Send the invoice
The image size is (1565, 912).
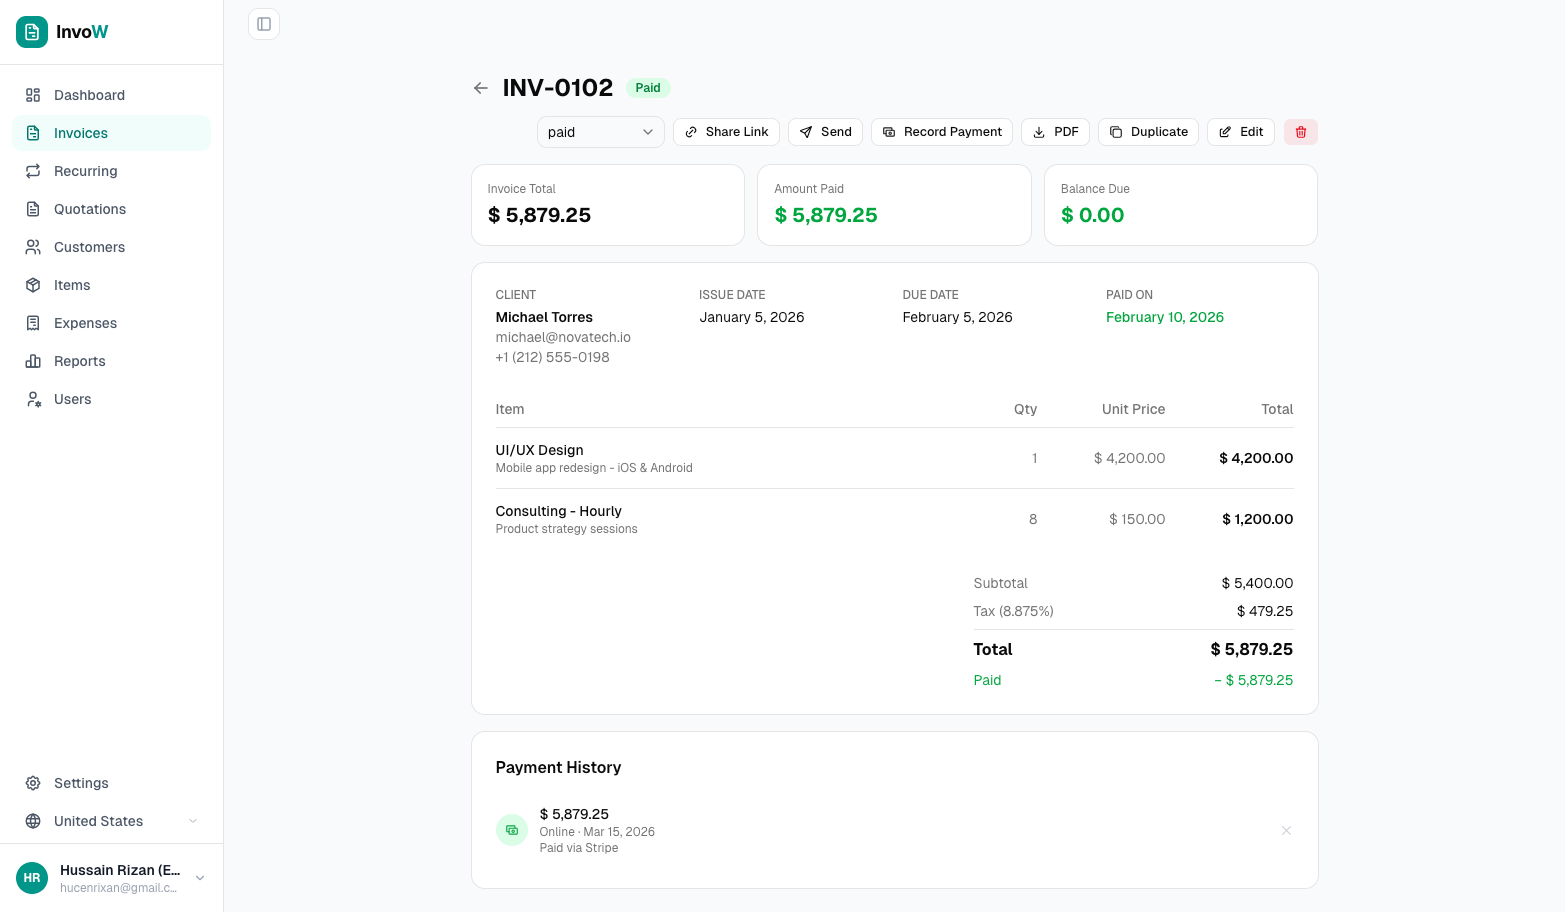(825, 132)
